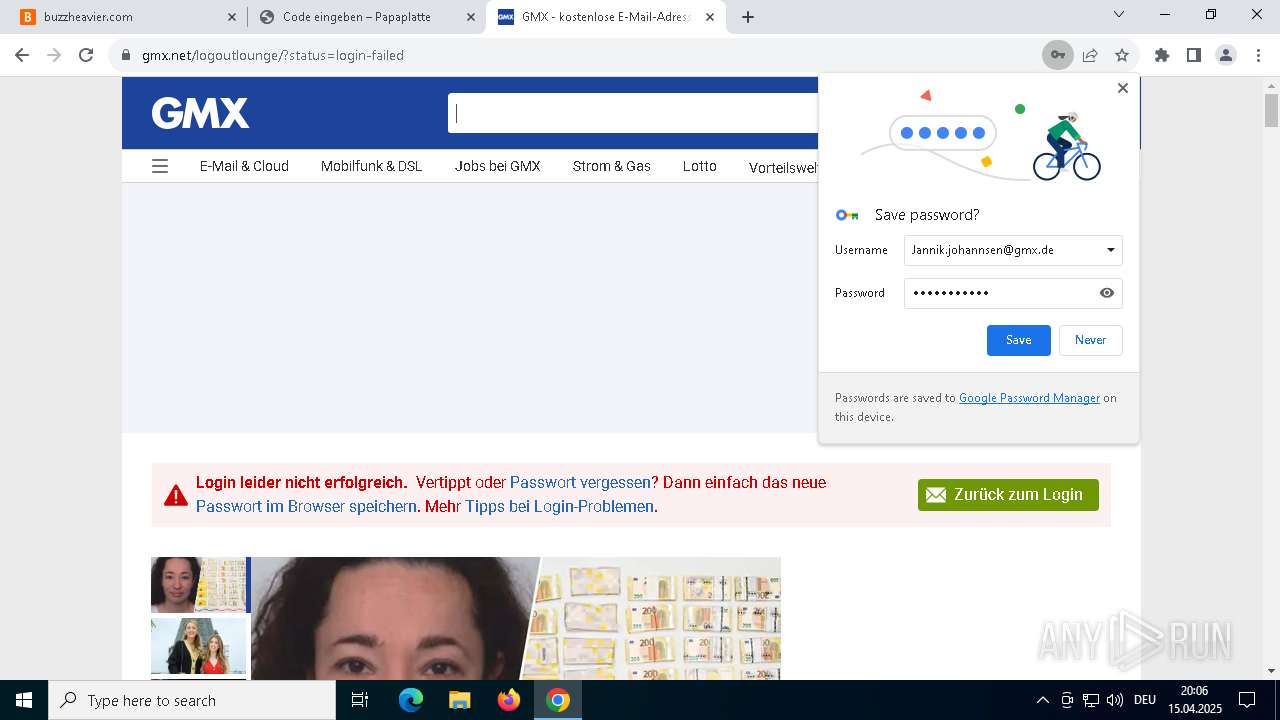The width and height of the screenshot is (1280, 720).
Task: Click the browser back arrow
Action: click(22, 55)
